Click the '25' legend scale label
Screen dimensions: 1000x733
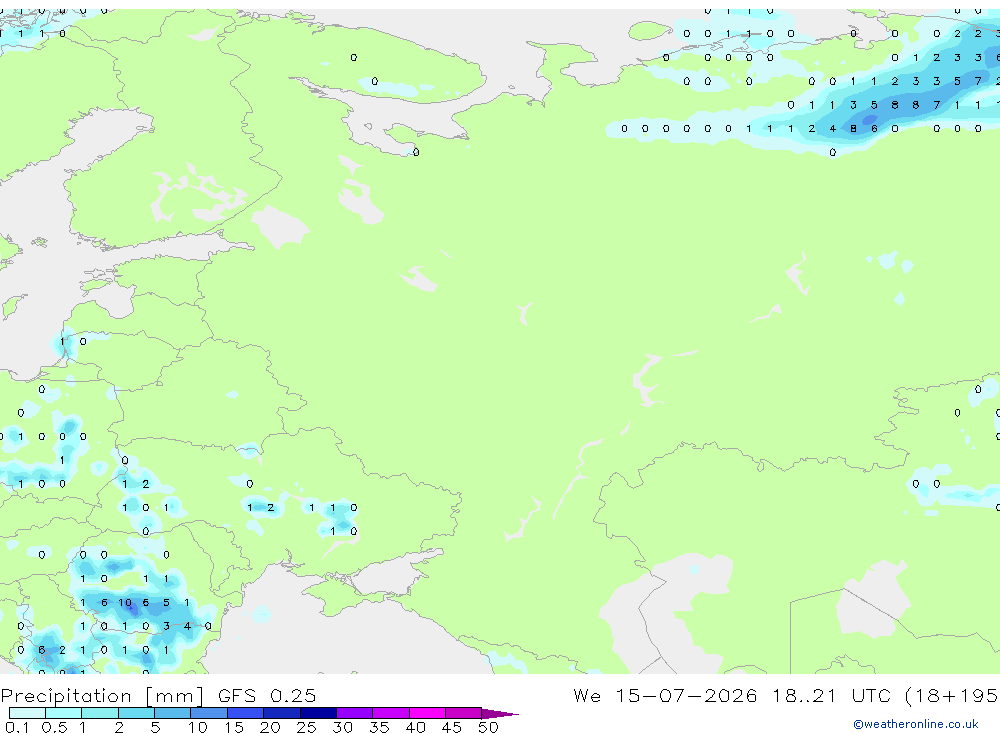[x=306, y=727]
